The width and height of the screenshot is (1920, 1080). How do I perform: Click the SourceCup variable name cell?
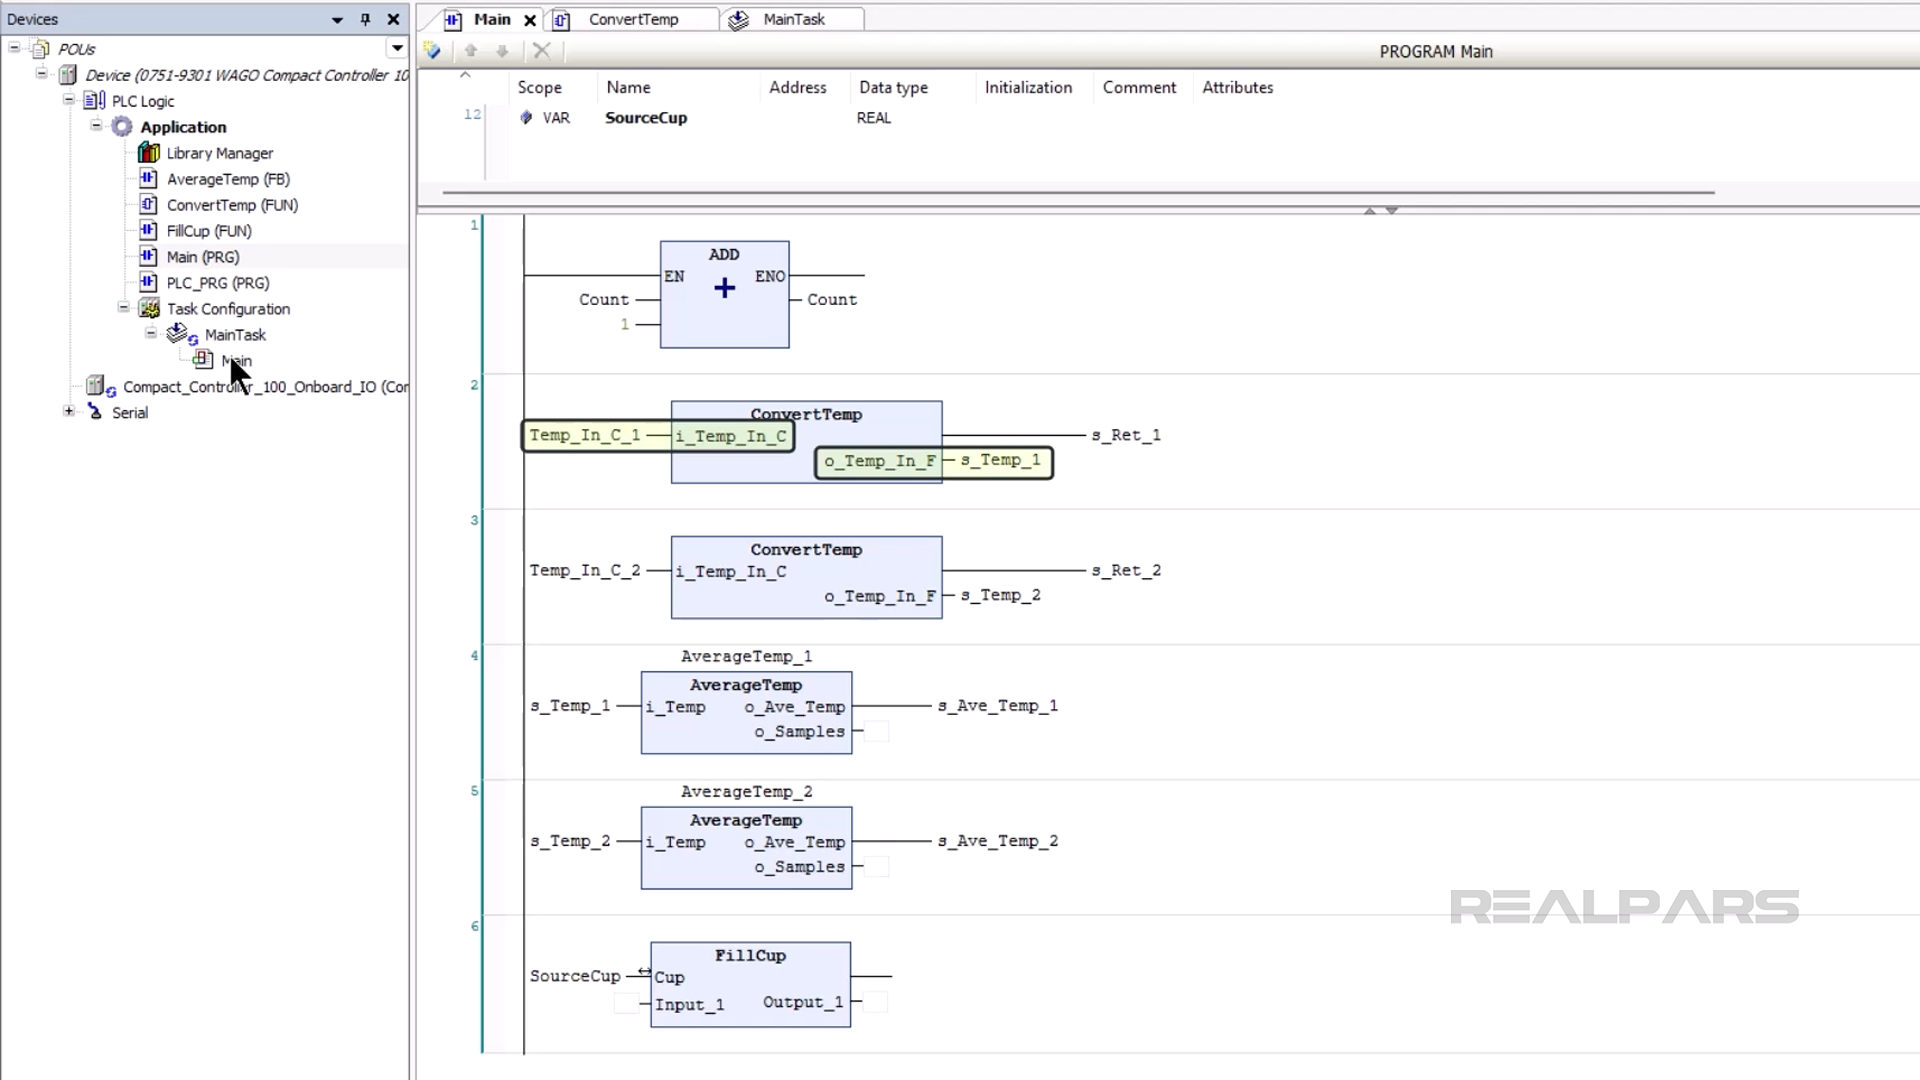point(646,118)
